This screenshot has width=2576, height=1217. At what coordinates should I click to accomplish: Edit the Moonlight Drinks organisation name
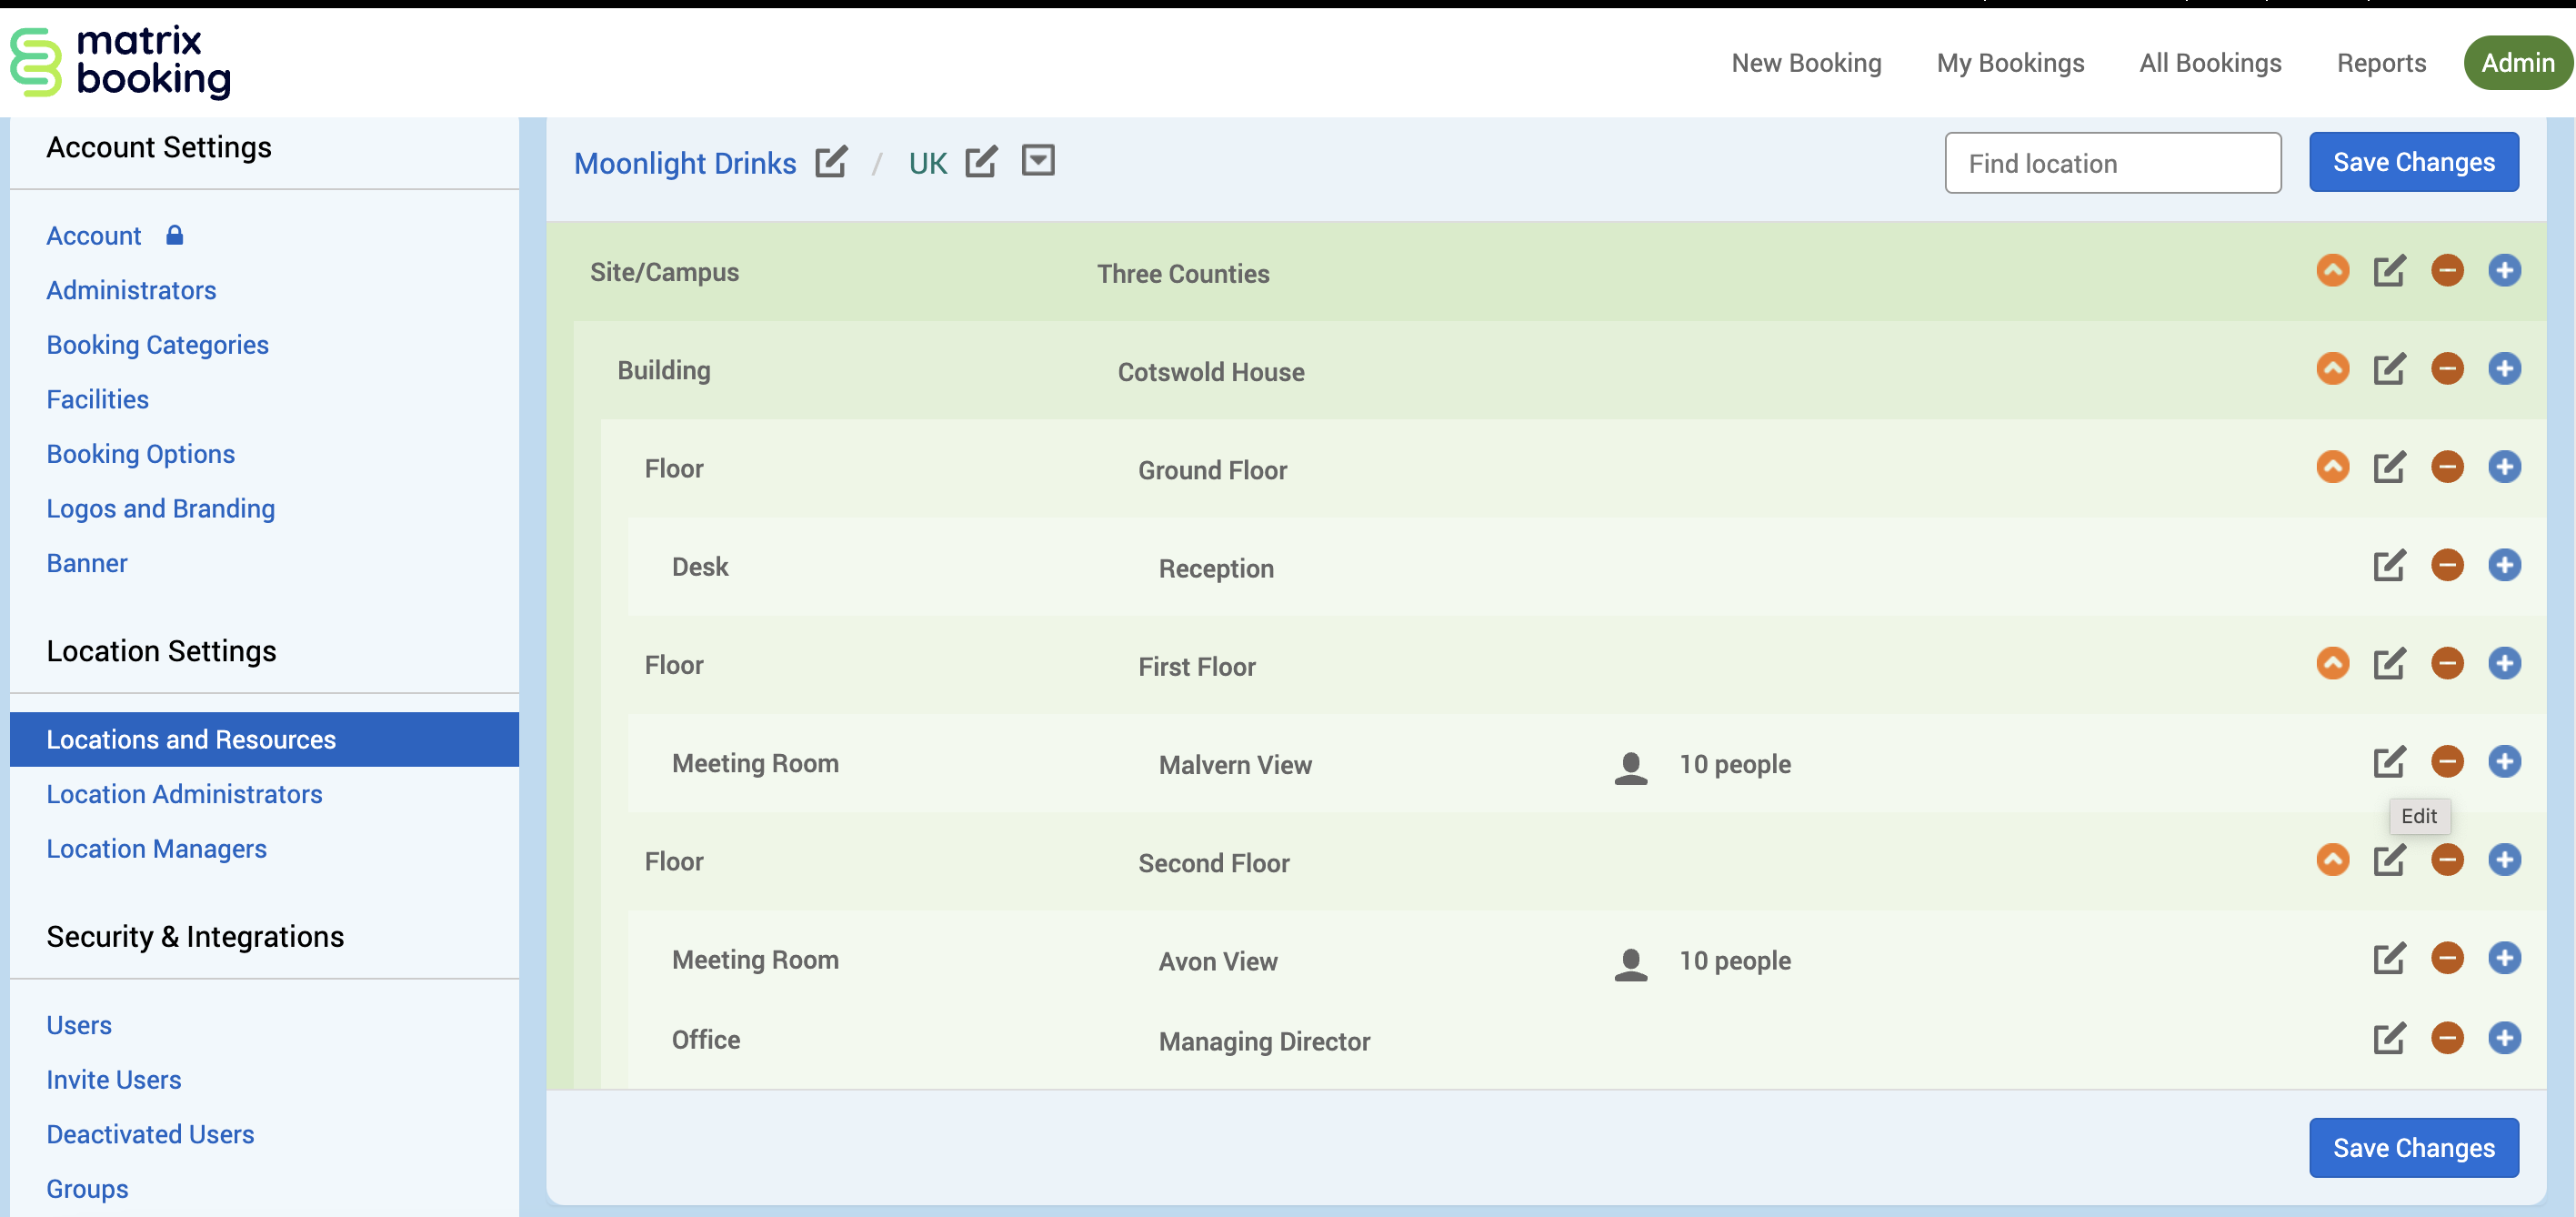[830, 162]
